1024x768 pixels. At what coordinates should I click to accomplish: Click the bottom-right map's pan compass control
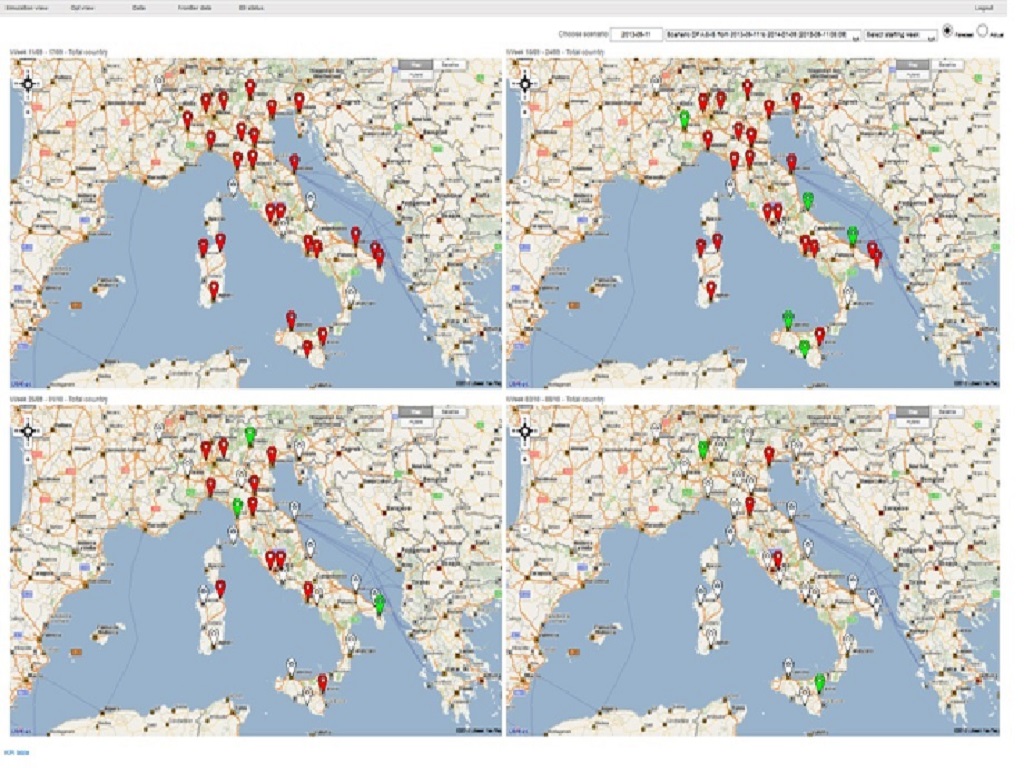tap(525, 431)
